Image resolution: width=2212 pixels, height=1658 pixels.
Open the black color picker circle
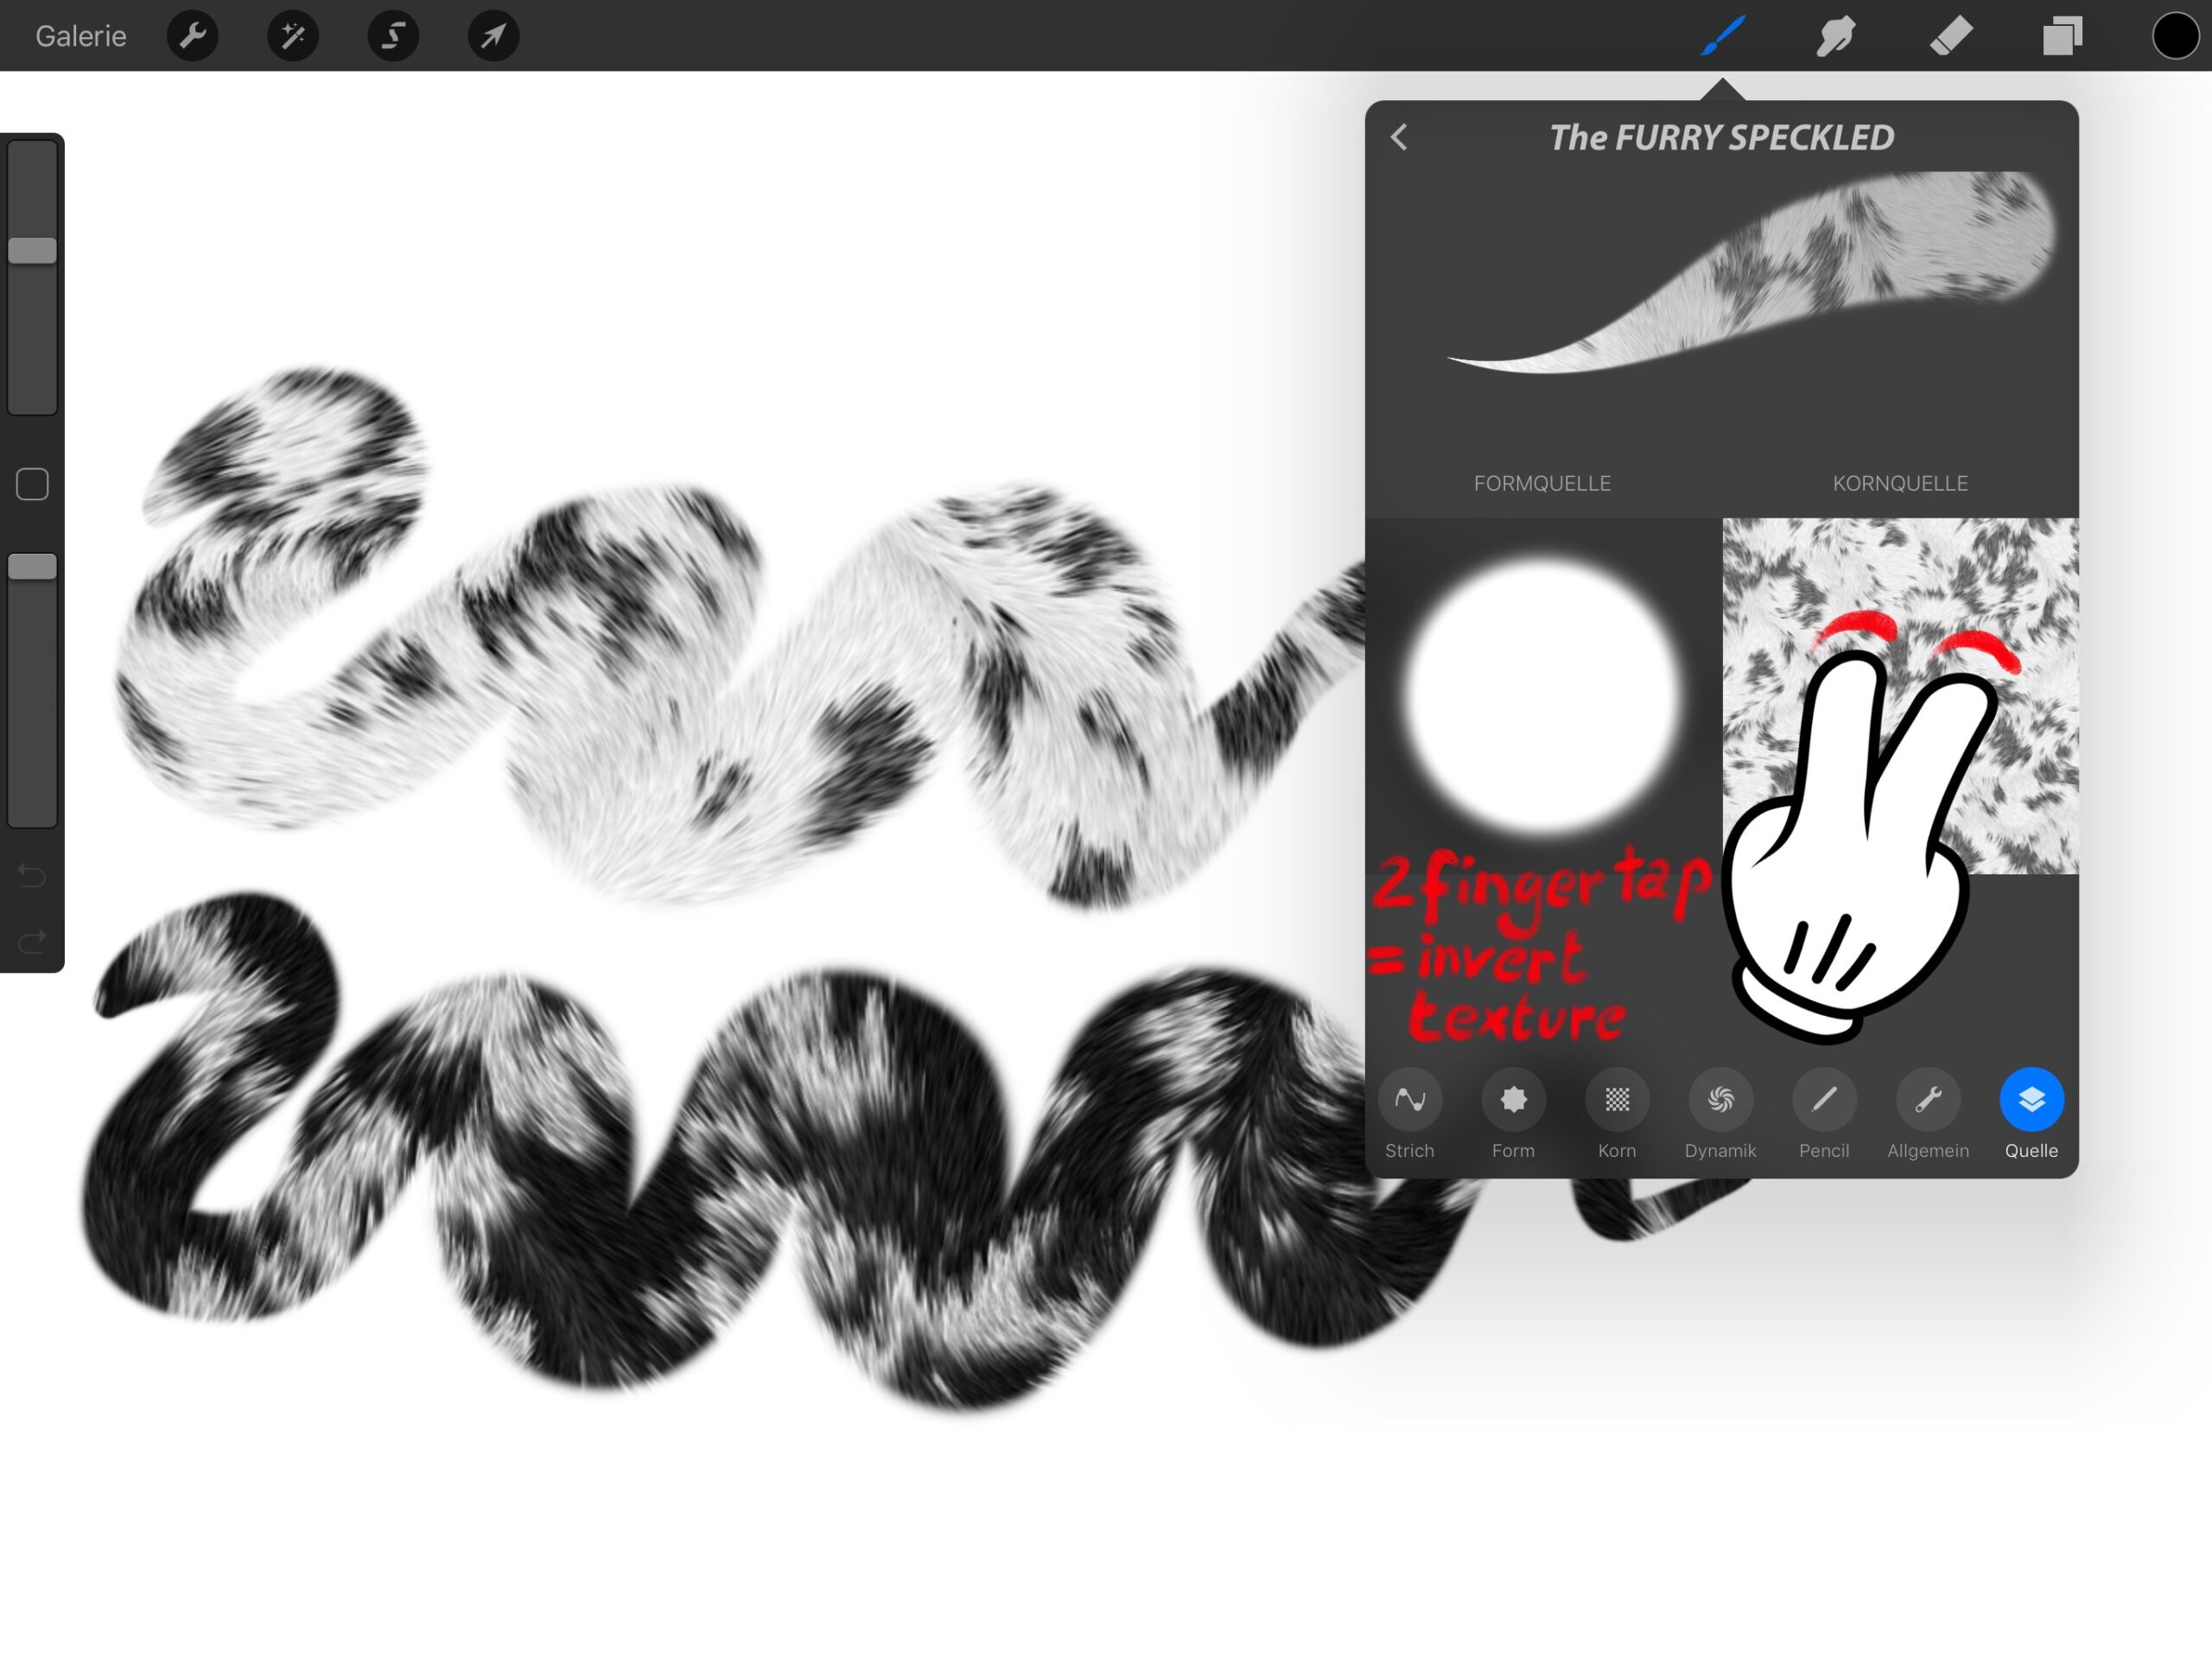click(x=2174, y=36)
